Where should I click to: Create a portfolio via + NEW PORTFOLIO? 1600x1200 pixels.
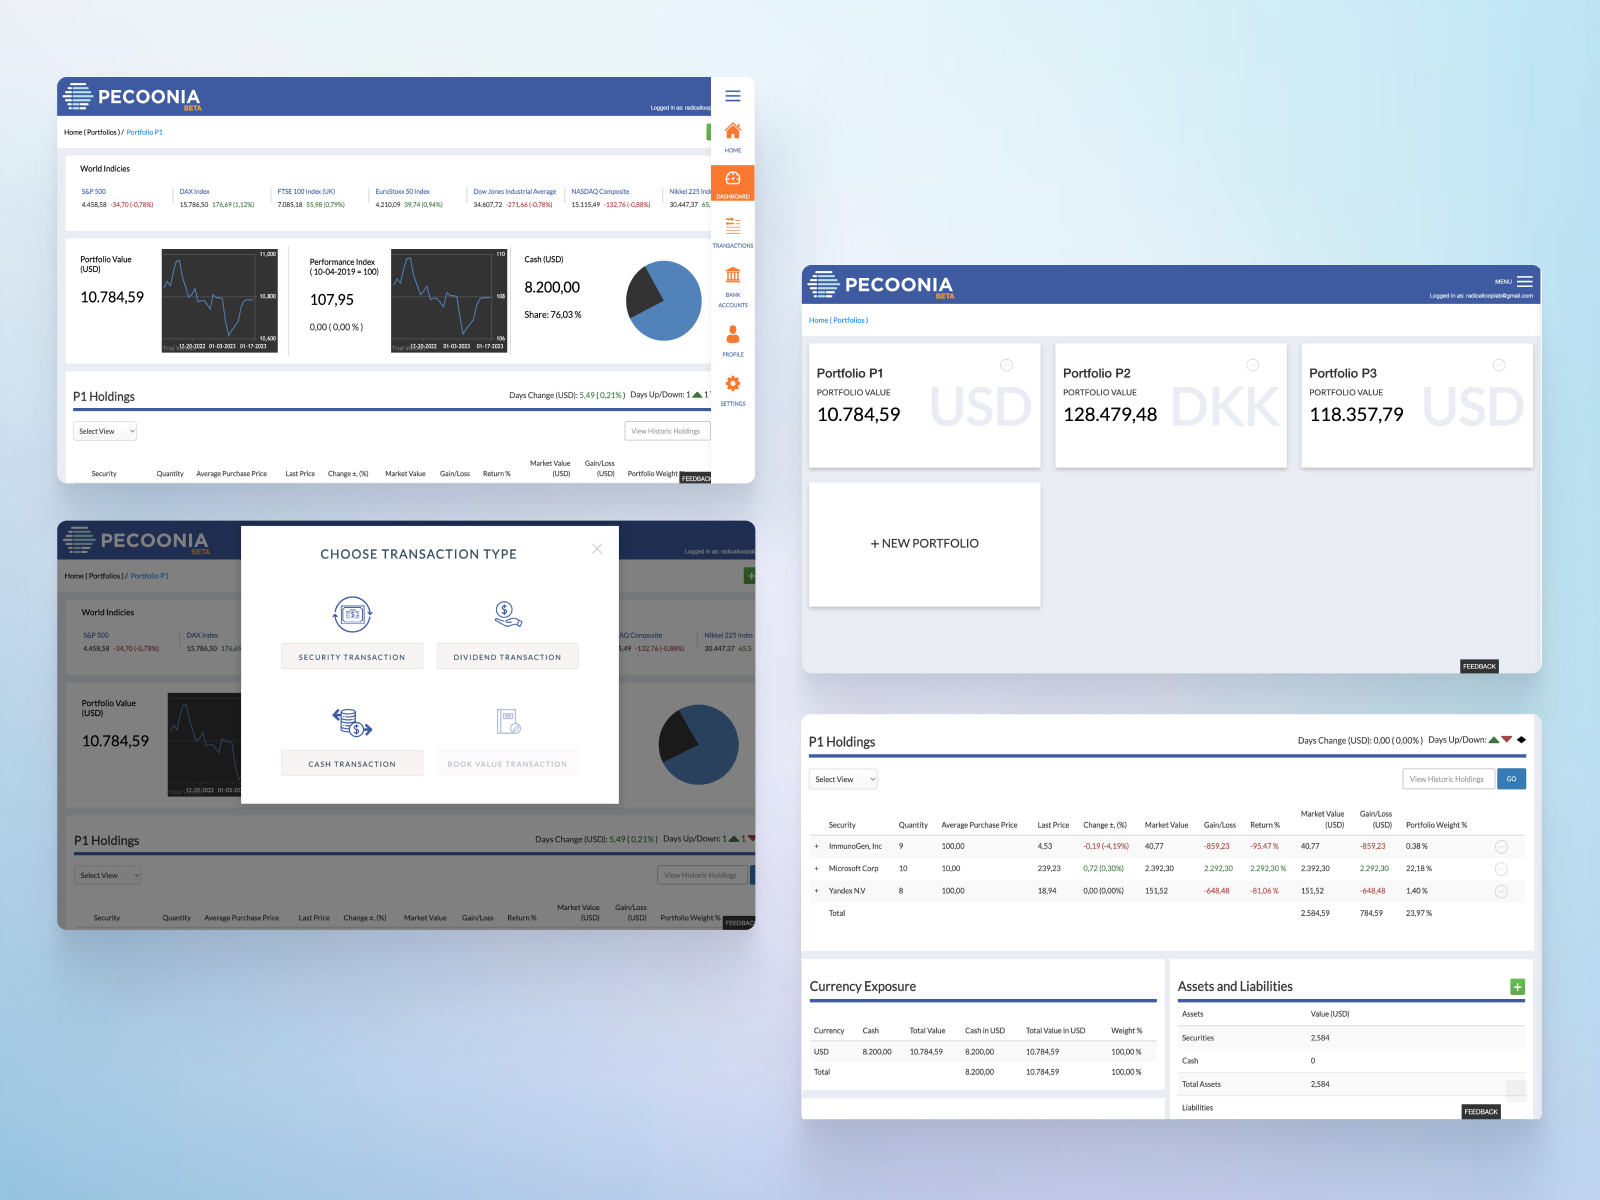[924, 544]
